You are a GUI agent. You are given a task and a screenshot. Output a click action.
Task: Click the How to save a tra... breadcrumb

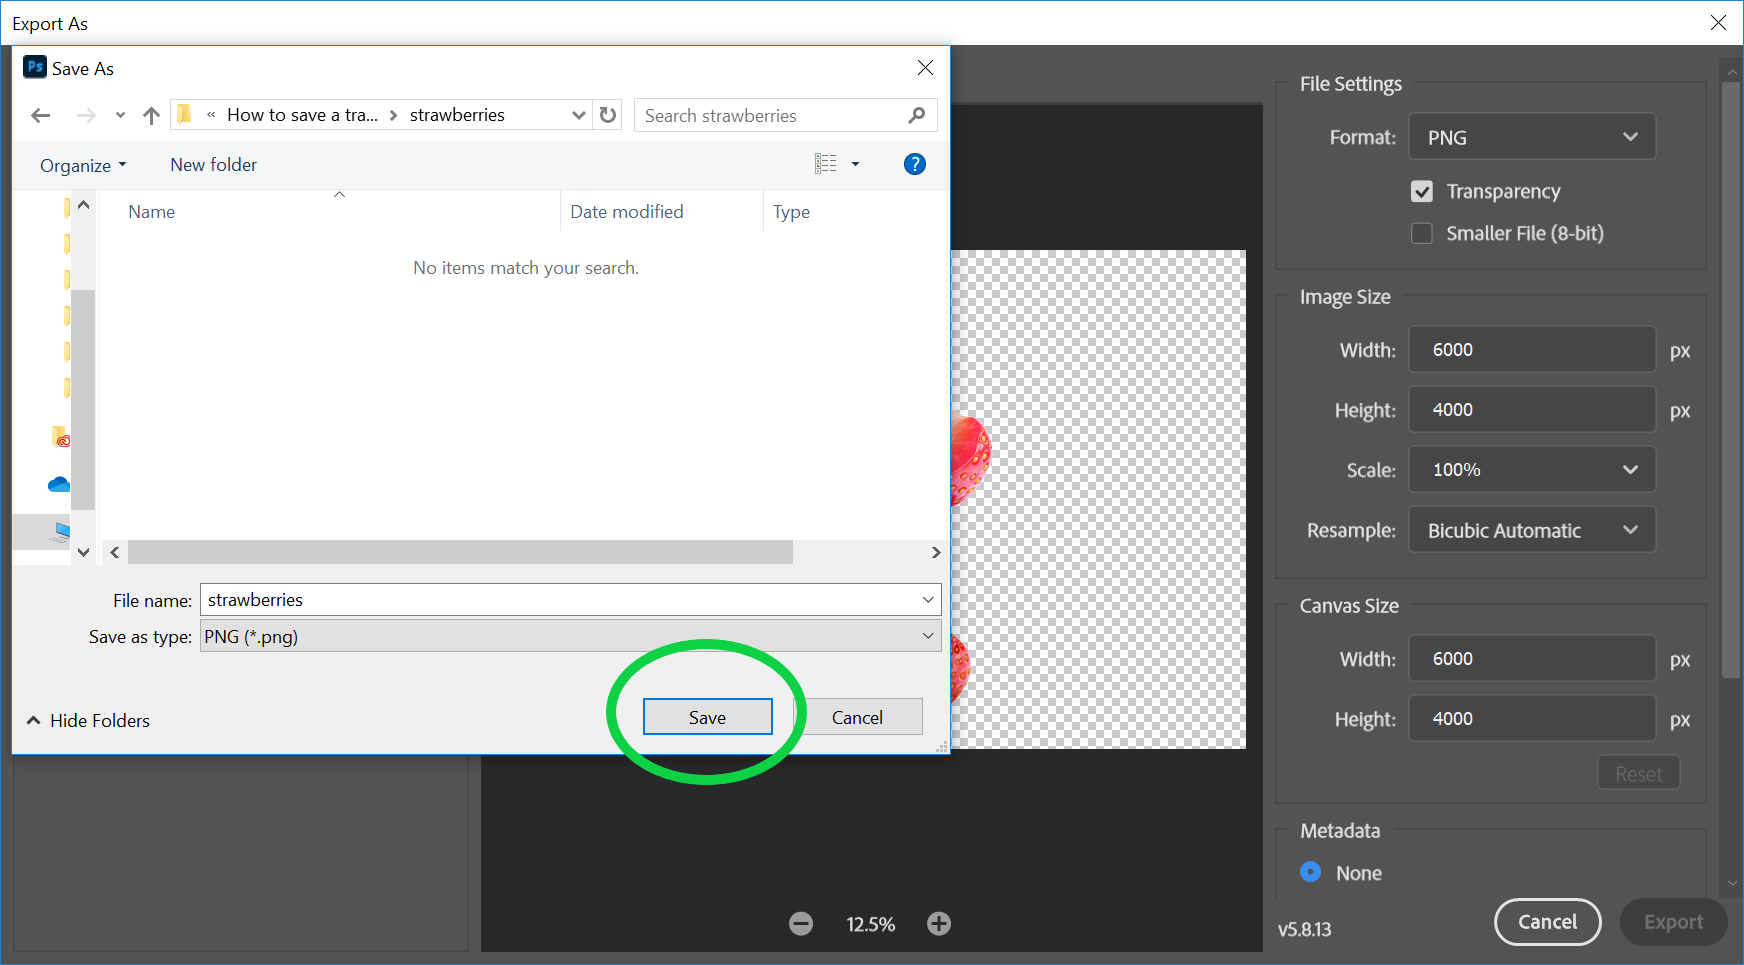(302, 115)
